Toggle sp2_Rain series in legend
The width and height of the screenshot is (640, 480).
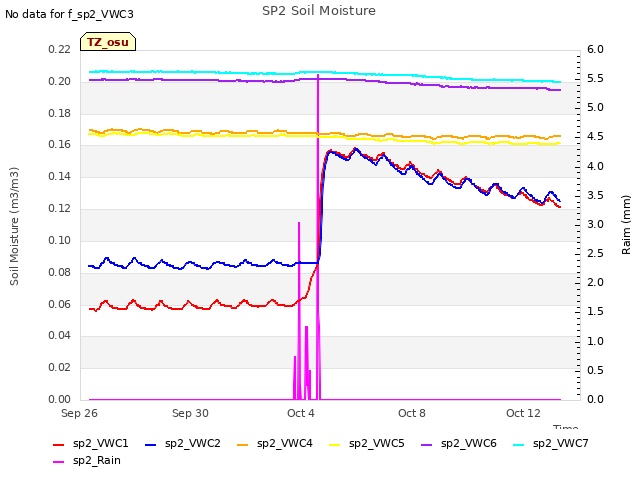click(87, 461)
